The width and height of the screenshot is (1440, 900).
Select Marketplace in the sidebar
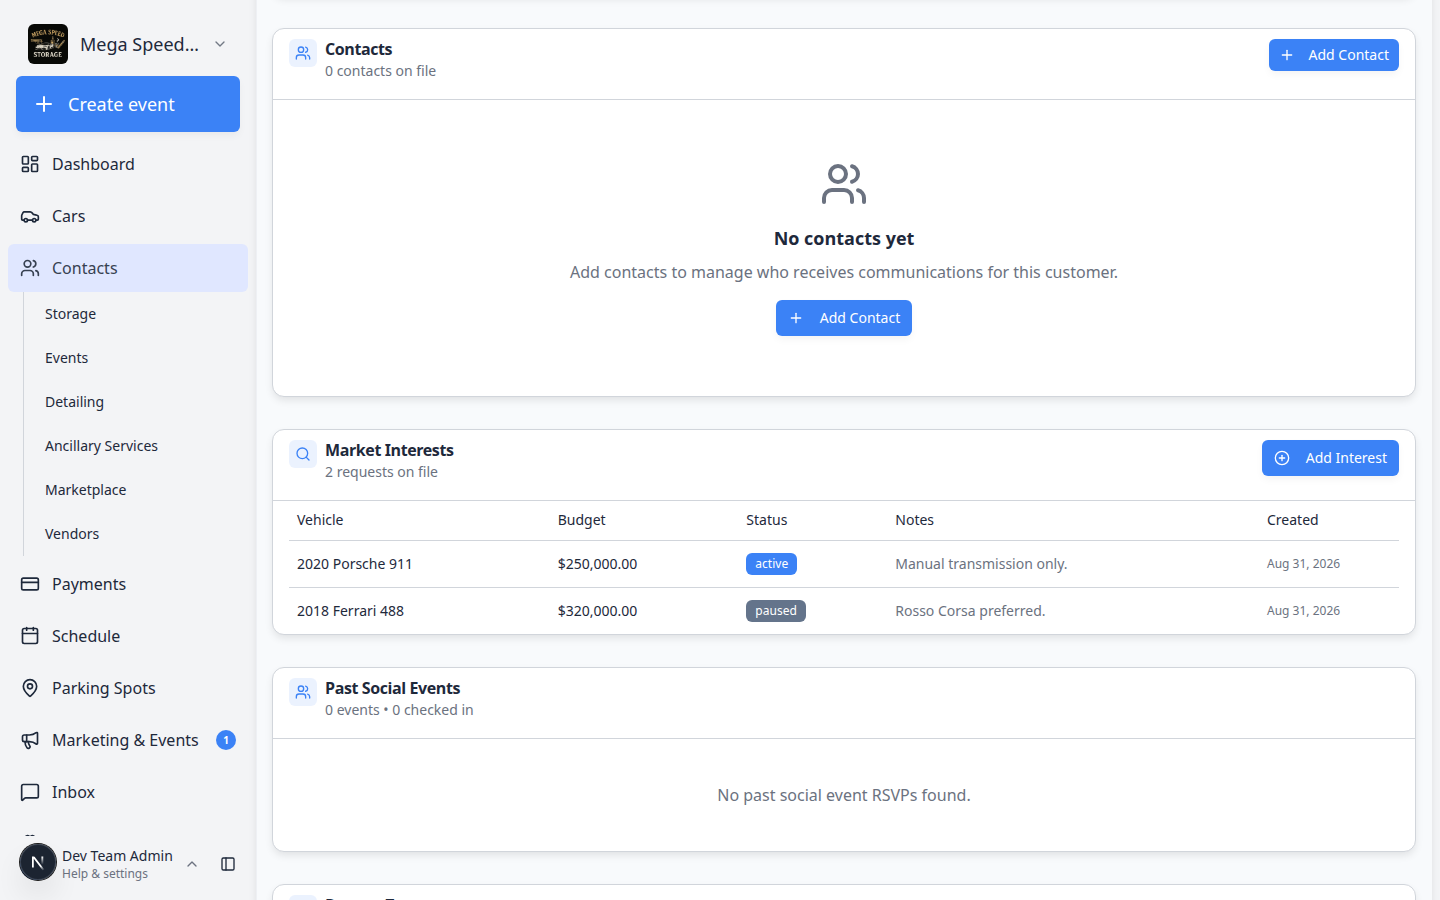click(85, 490)
